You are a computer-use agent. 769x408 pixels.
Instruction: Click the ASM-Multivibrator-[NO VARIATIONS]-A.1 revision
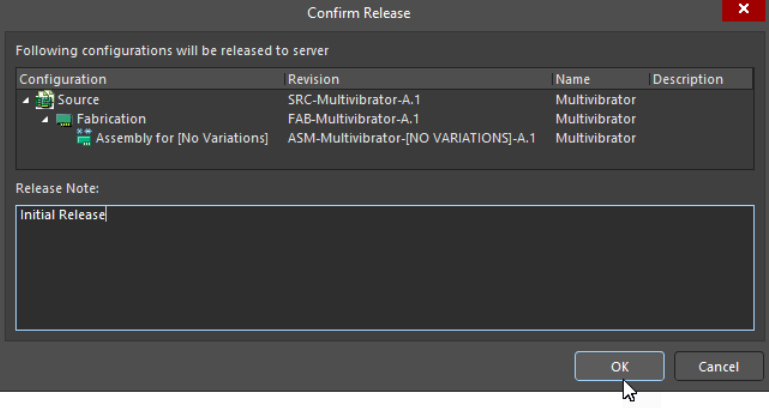(411, 138)
